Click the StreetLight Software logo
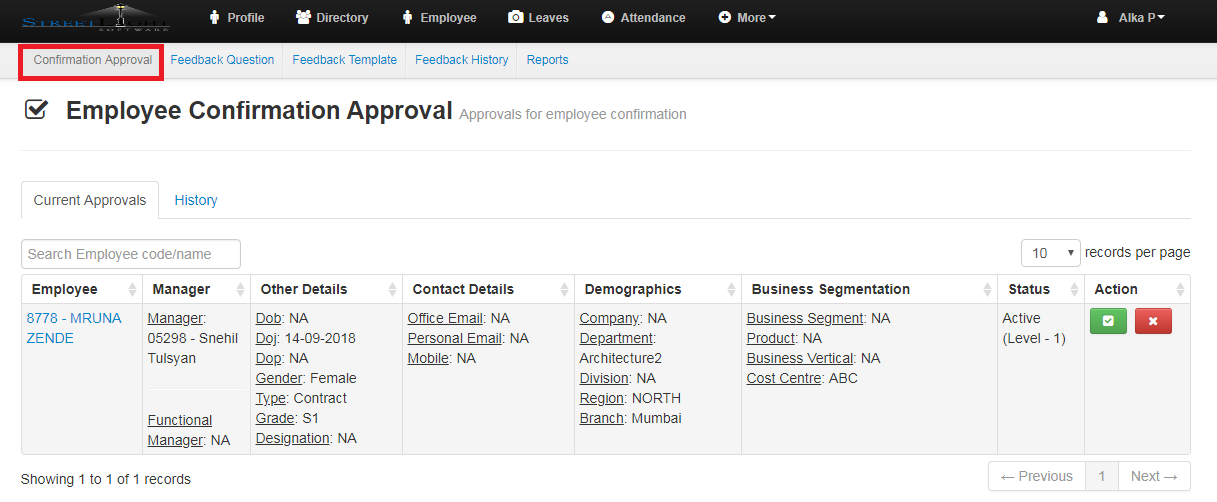The width and height of the screenshot is (1217, 502). [96, 19]
